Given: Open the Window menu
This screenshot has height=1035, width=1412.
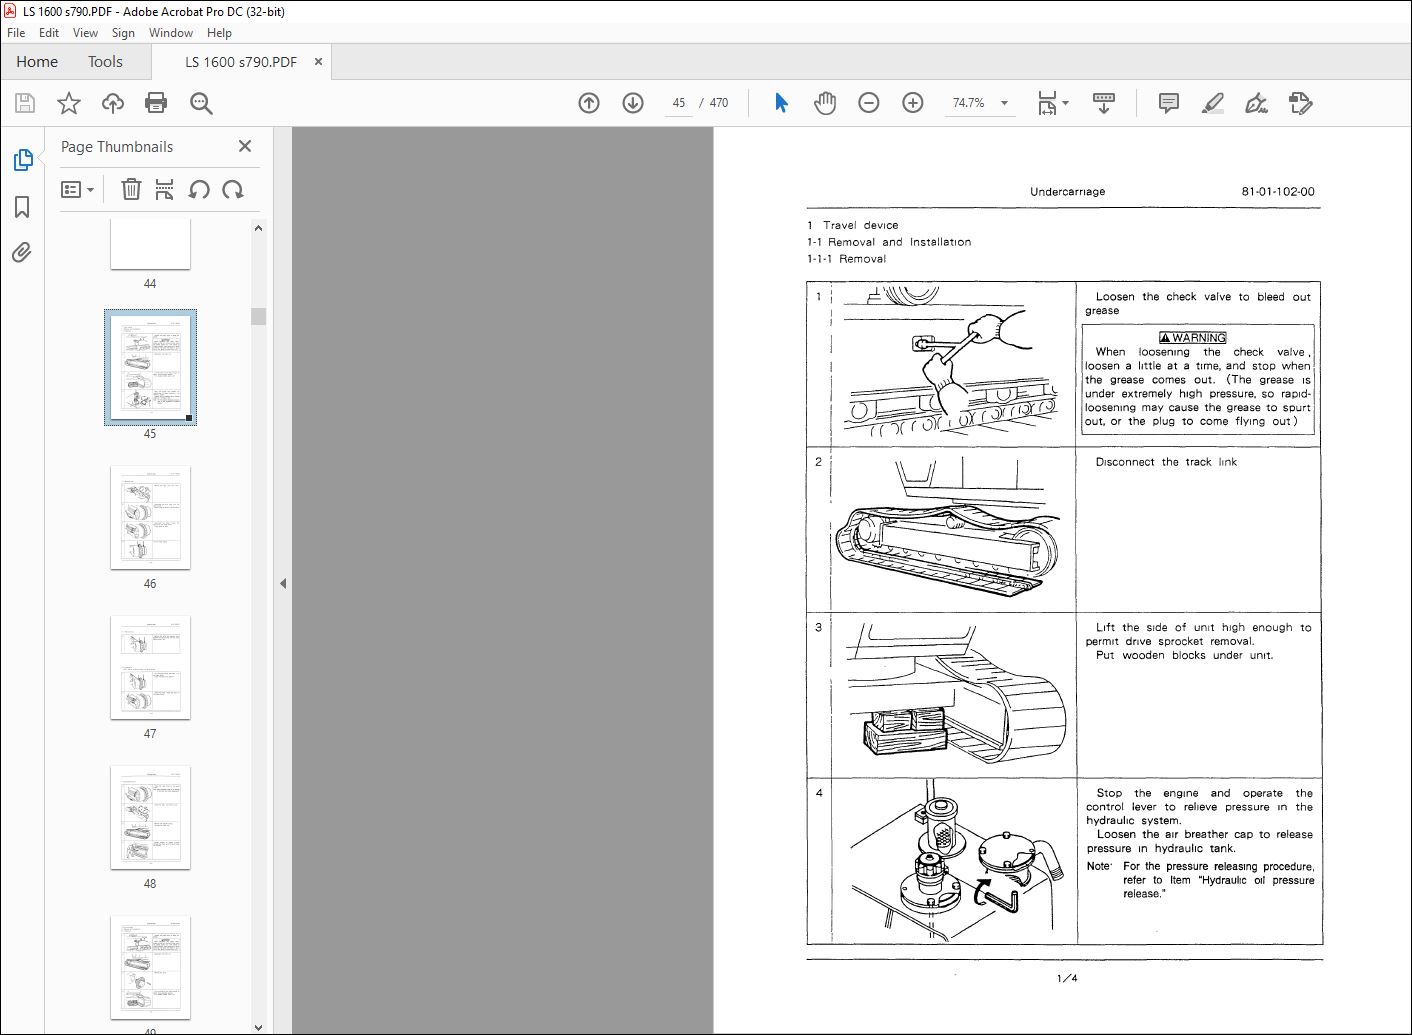Looking at the screenshot, I should pos(171,33).
